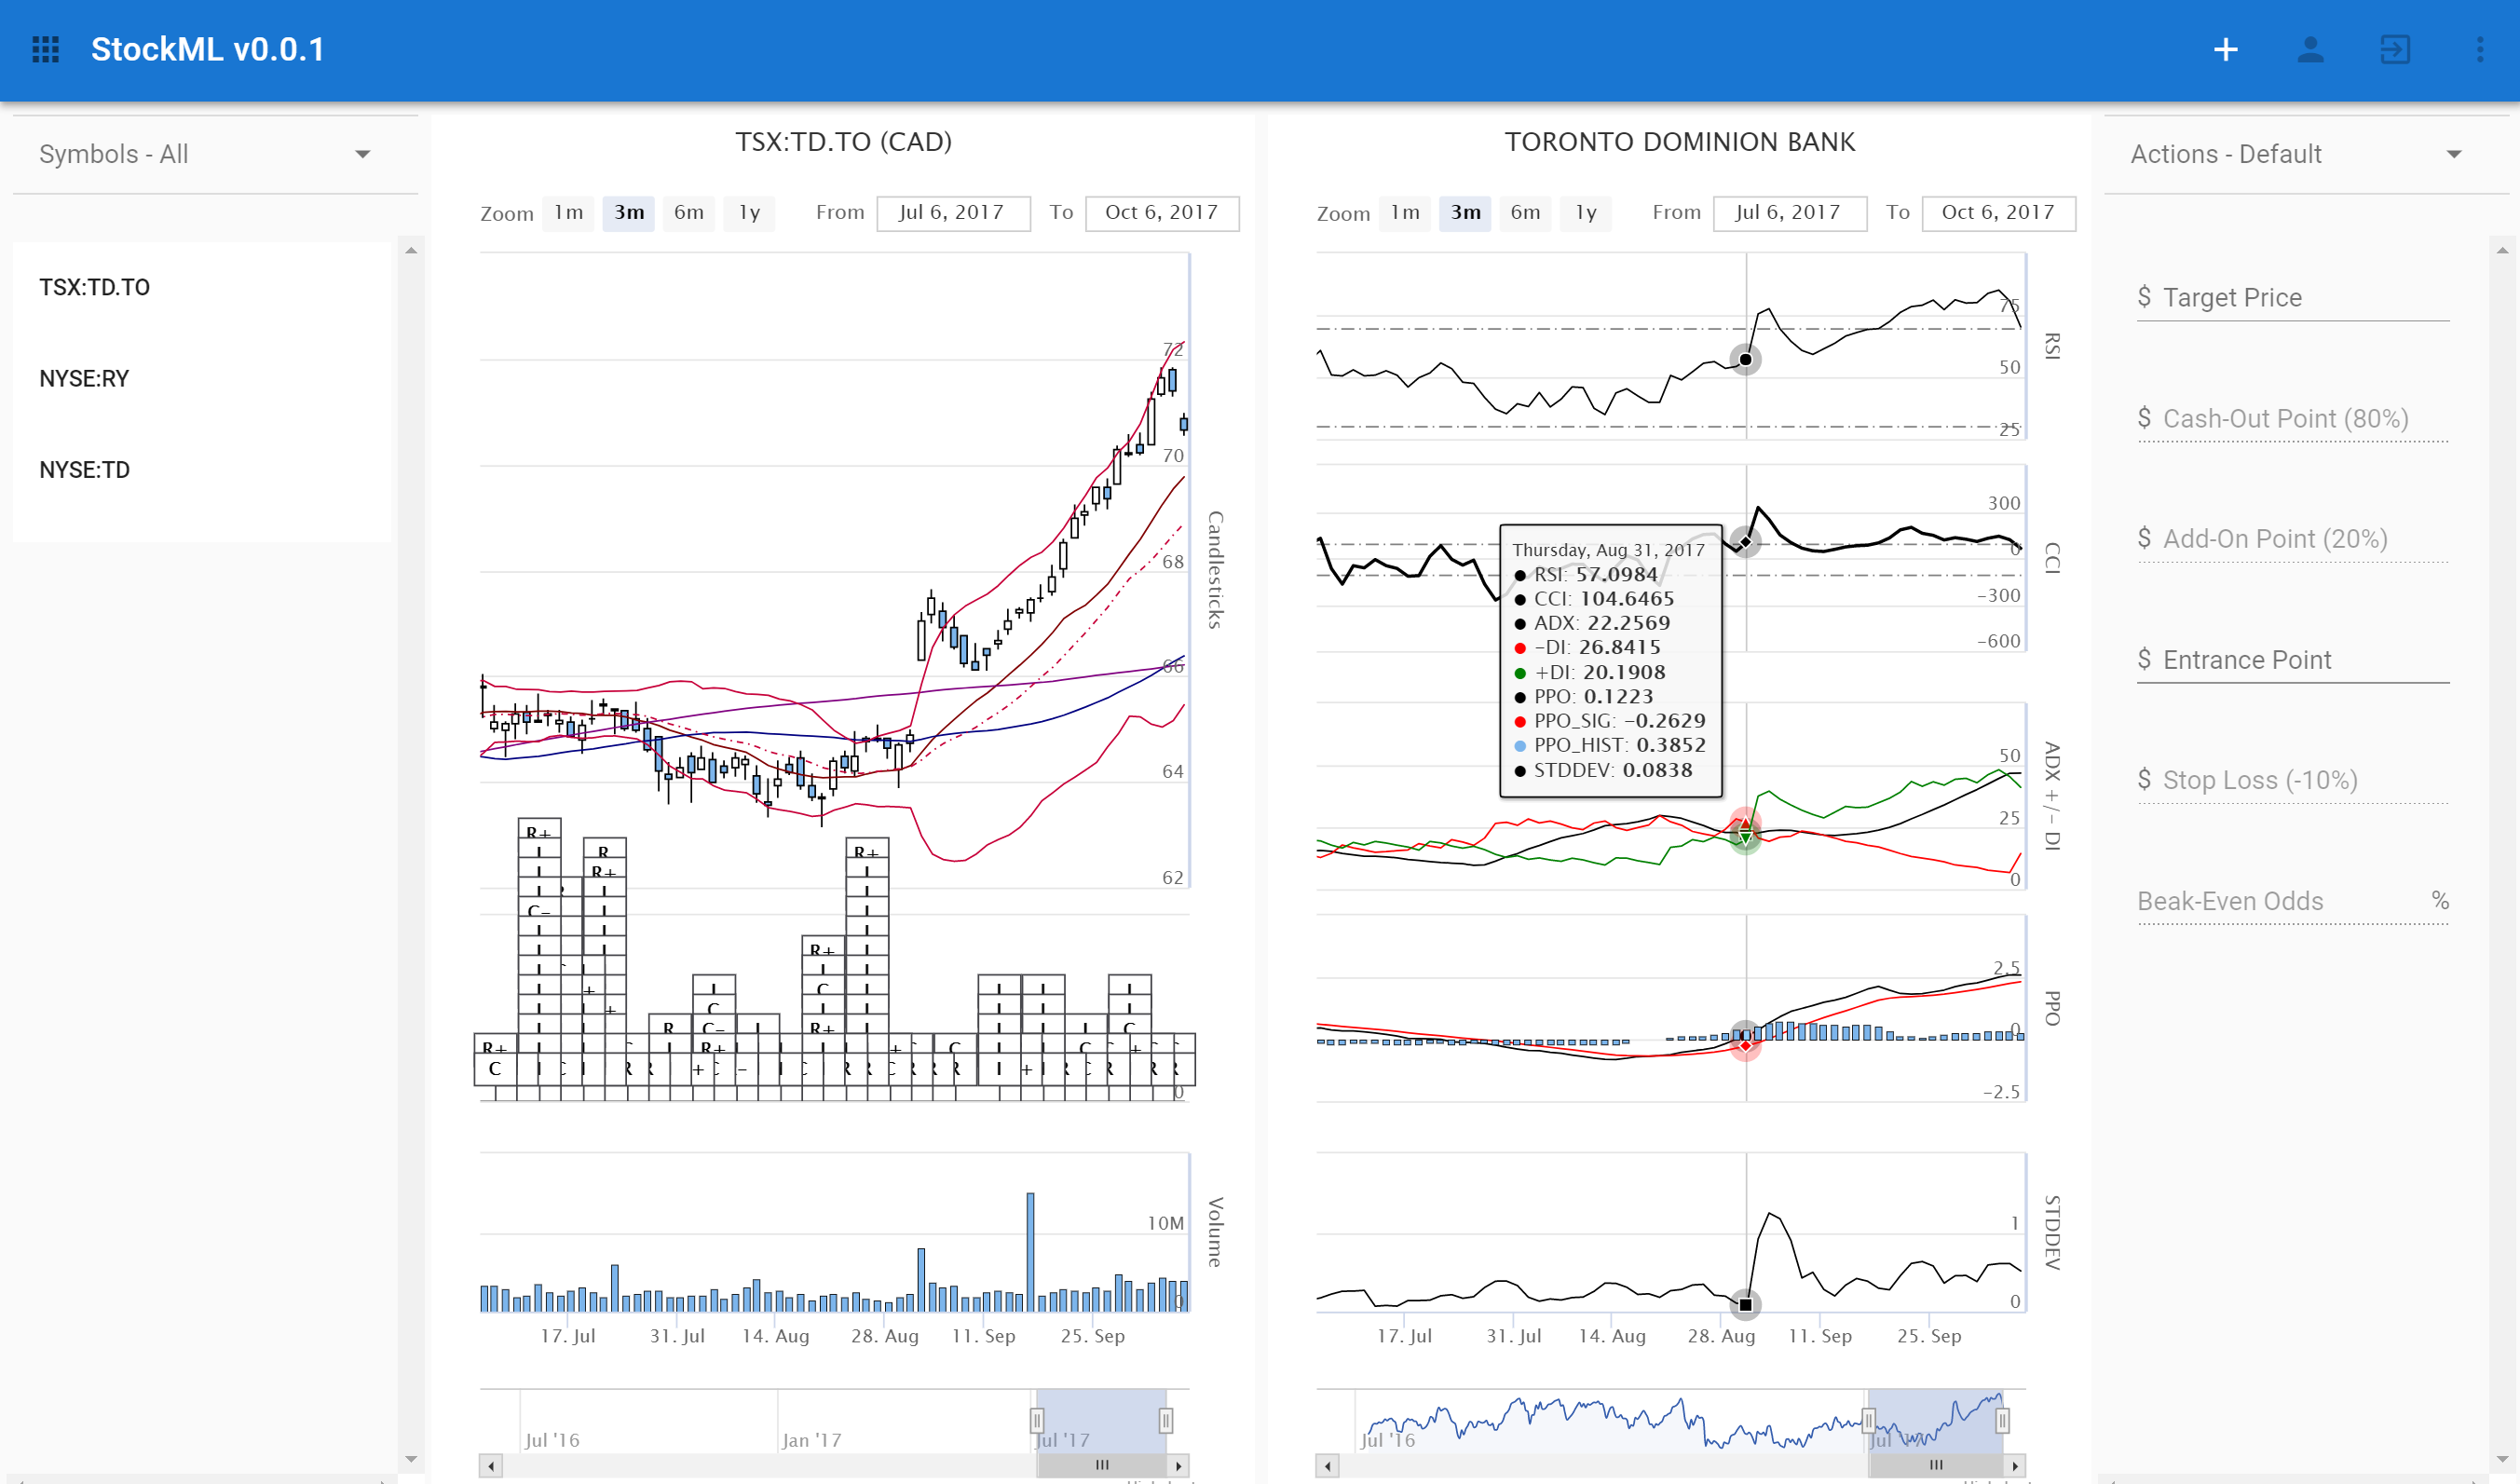Set indicator chart zoom to 6m
The width and height of the screenshot is (2520, 1484).
click(x=1525, y=213)
